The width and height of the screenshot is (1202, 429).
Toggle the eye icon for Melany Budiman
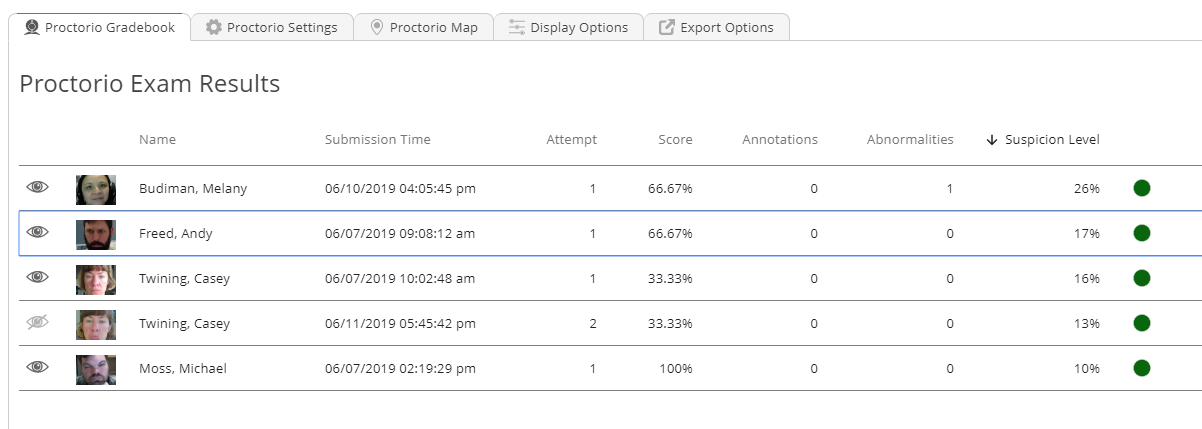click(x=38, y=188)
